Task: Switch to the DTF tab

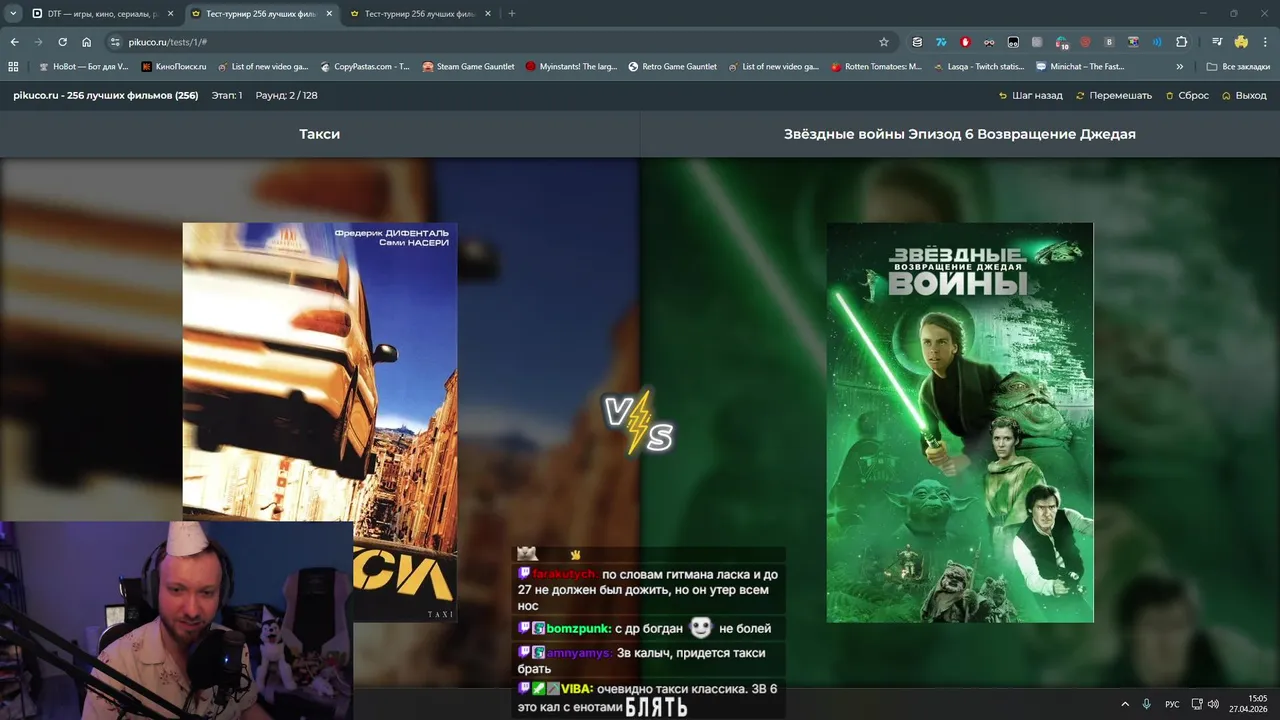Action: pos(101,14)
